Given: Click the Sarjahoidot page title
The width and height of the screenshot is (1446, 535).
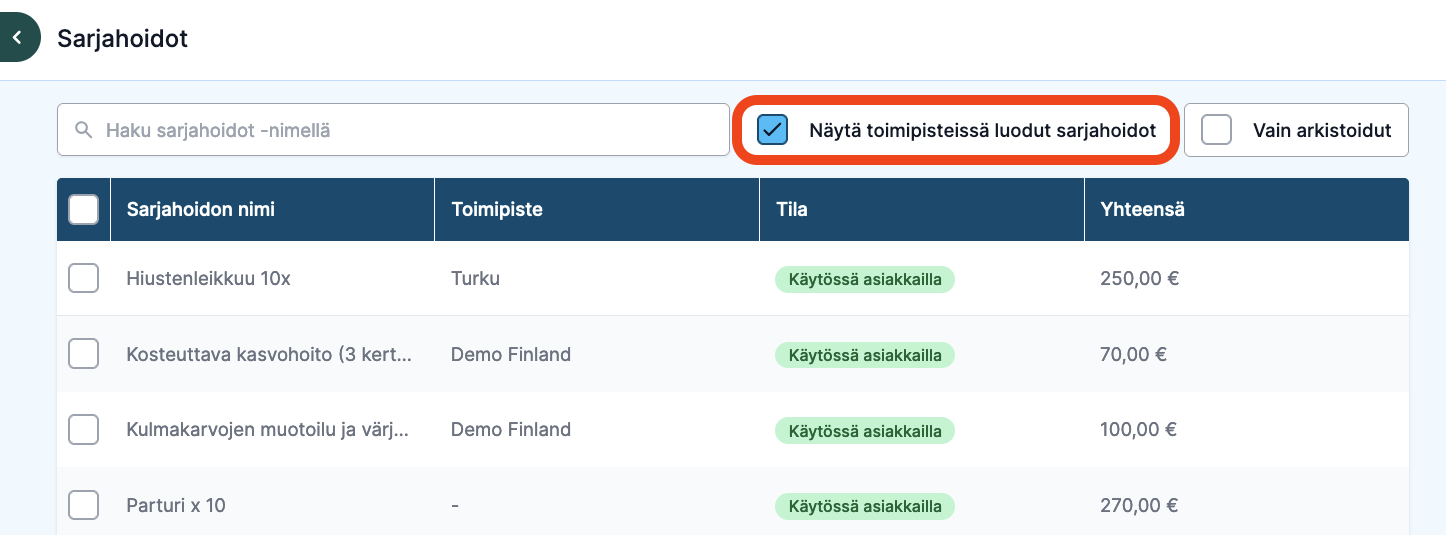Looking at the screenshot, I should coord(123,39).
